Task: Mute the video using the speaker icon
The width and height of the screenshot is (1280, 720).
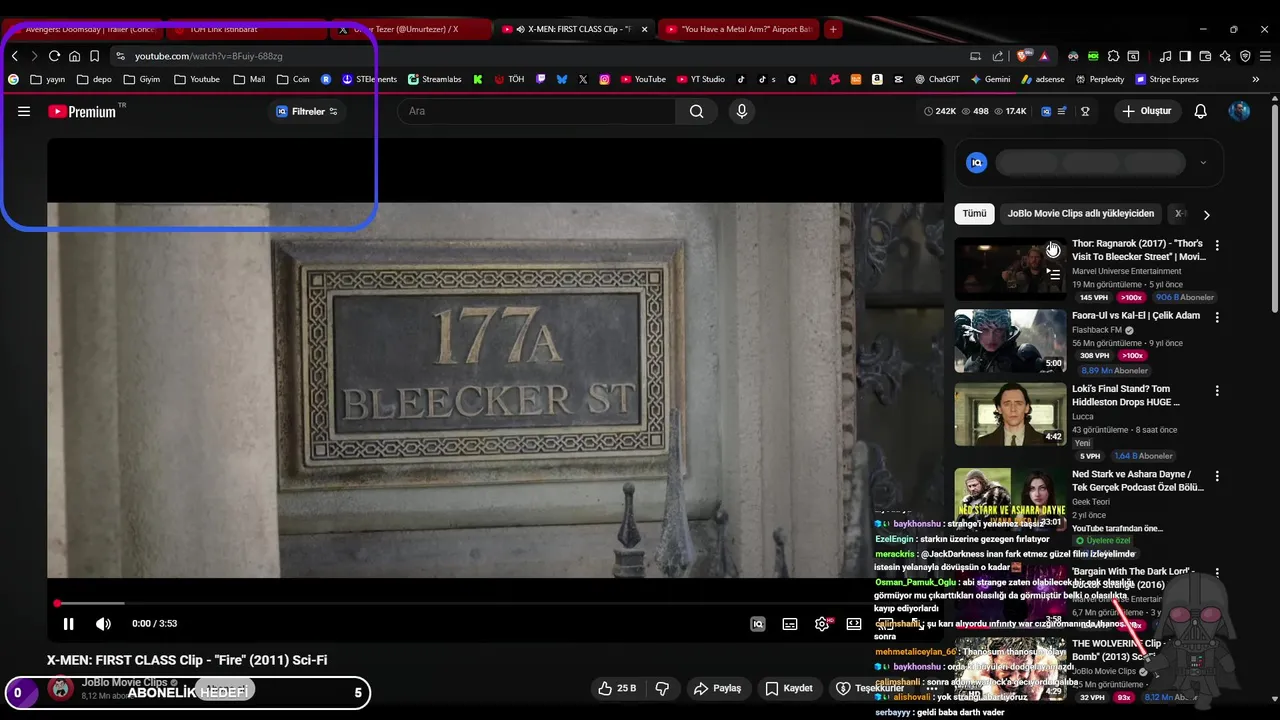Action: click(103, 624)
